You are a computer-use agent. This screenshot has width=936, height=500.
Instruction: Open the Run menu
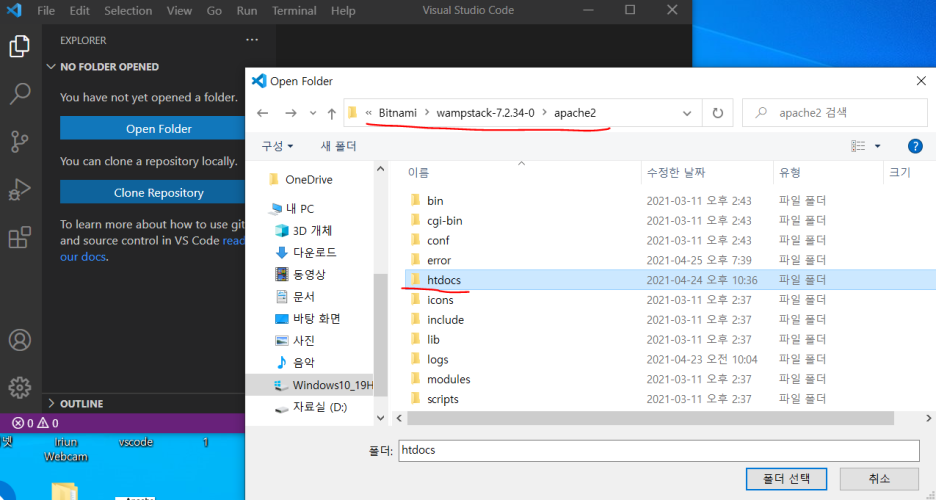(x=247, y=11)
